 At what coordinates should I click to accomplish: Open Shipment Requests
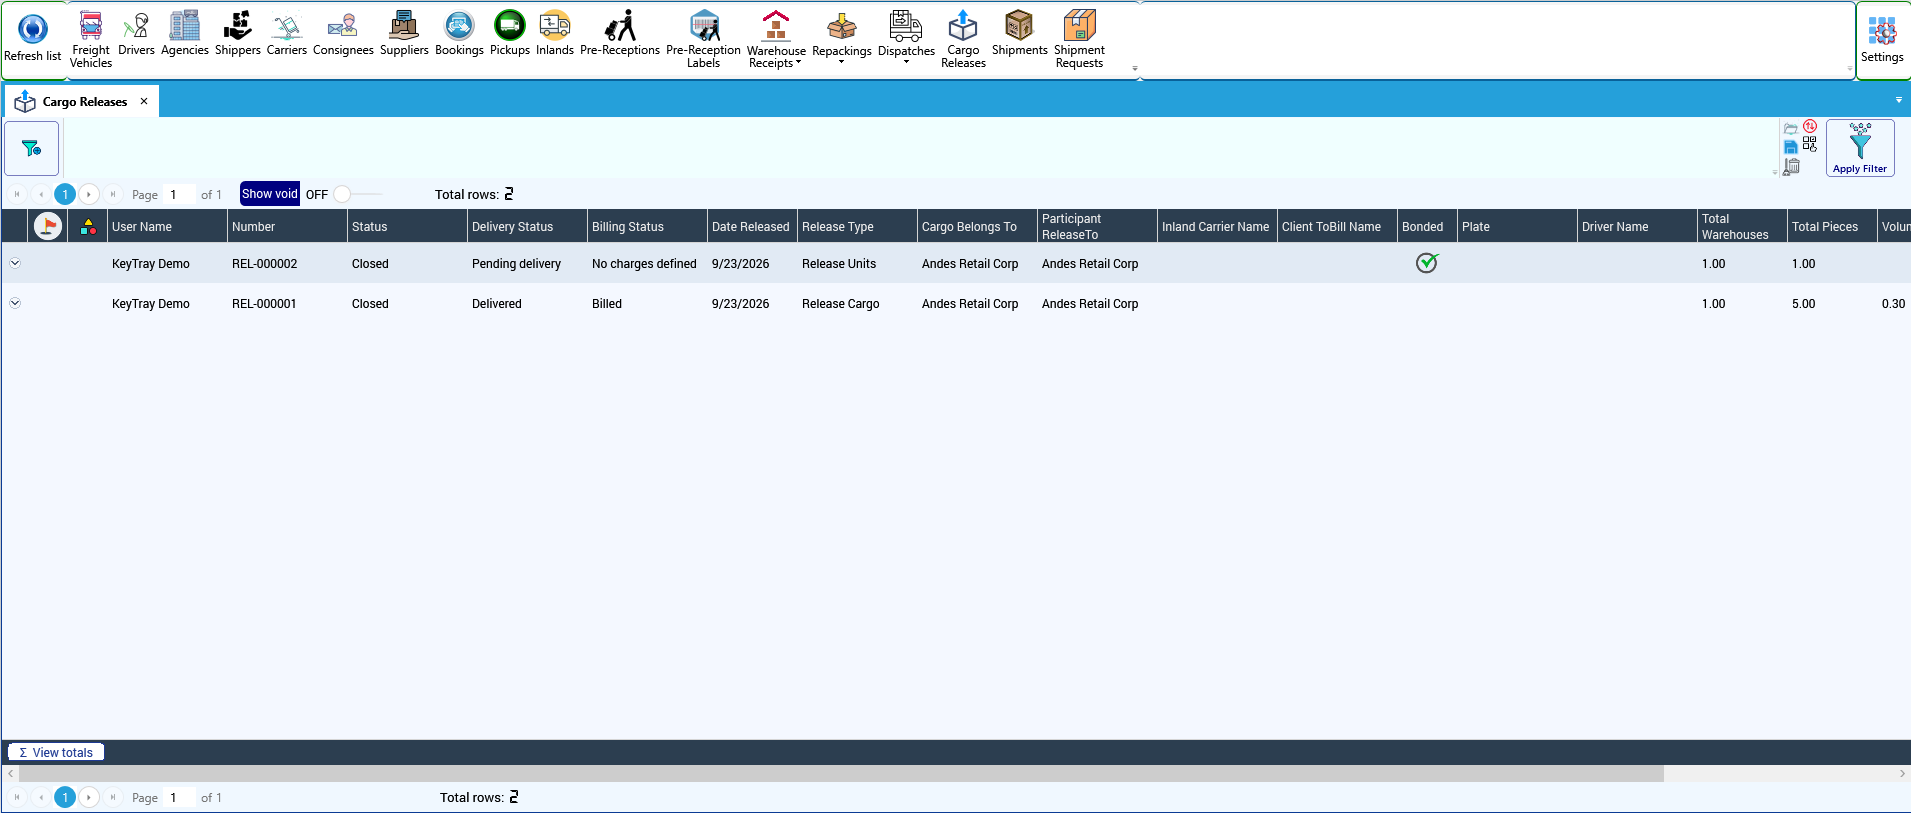[1079, 39]
